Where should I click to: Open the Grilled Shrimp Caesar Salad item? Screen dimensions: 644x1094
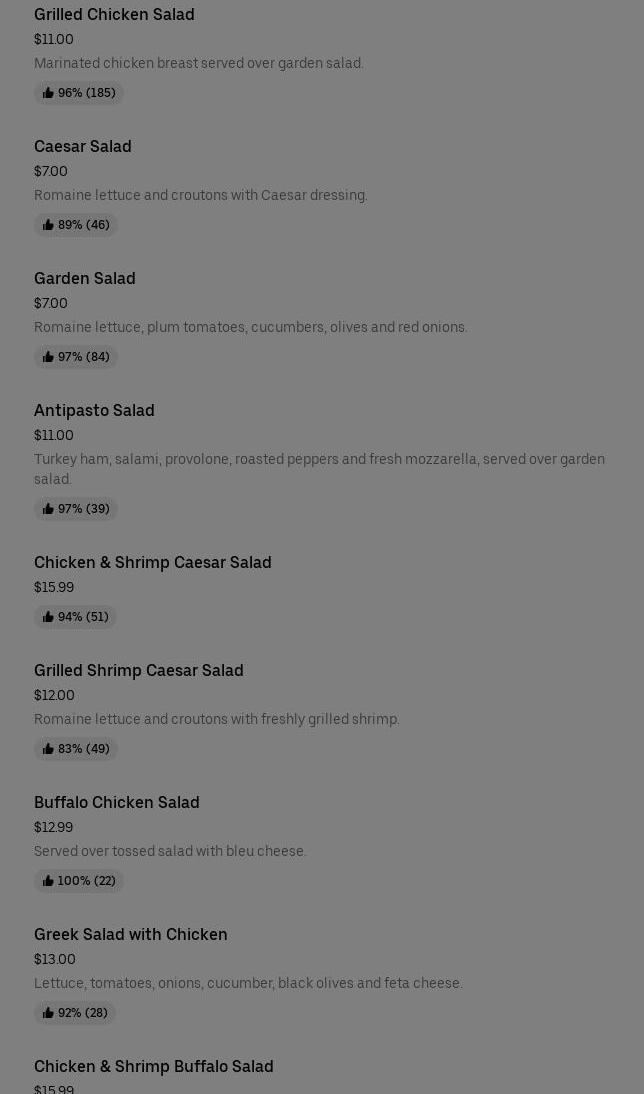(x=139, y=670)
